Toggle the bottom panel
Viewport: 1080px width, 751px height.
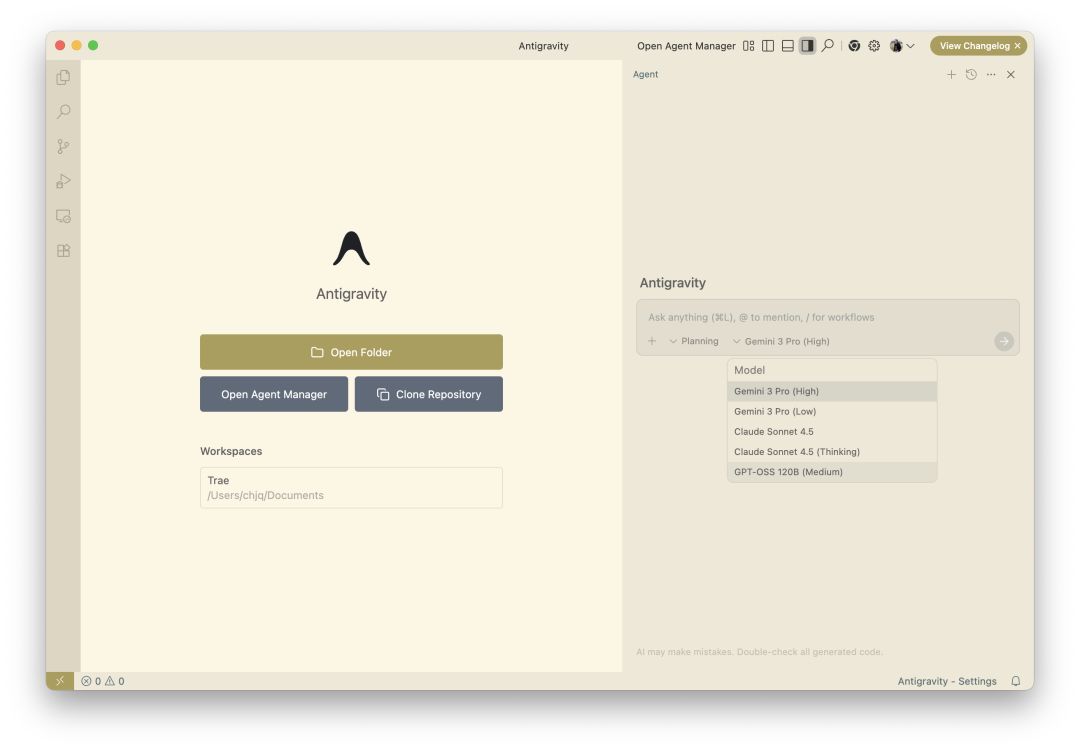pyautogui.click(x=788, y=45)
